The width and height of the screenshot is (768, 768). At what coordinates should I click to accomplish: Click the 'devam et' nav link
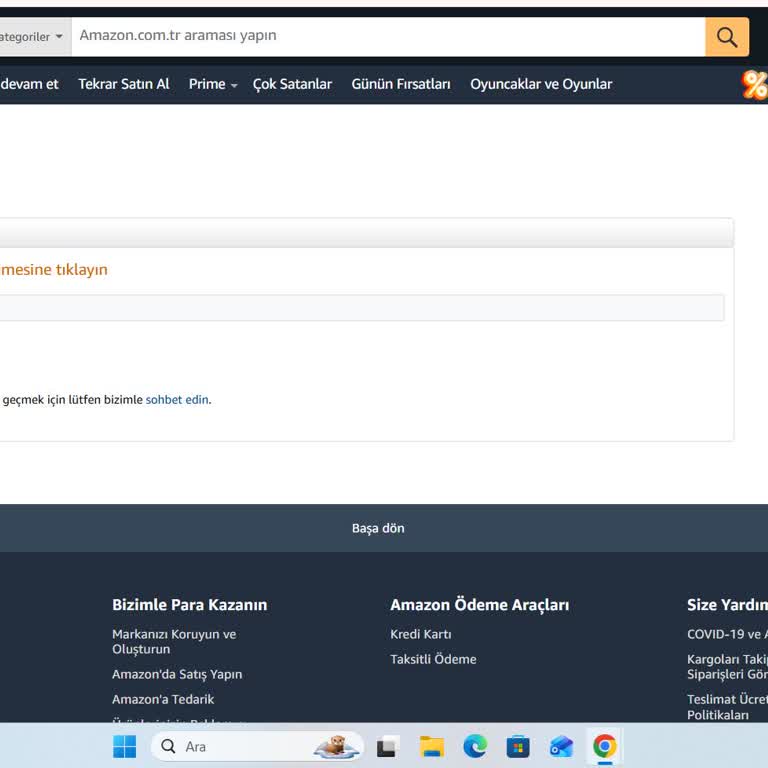(x=29, y=84)
